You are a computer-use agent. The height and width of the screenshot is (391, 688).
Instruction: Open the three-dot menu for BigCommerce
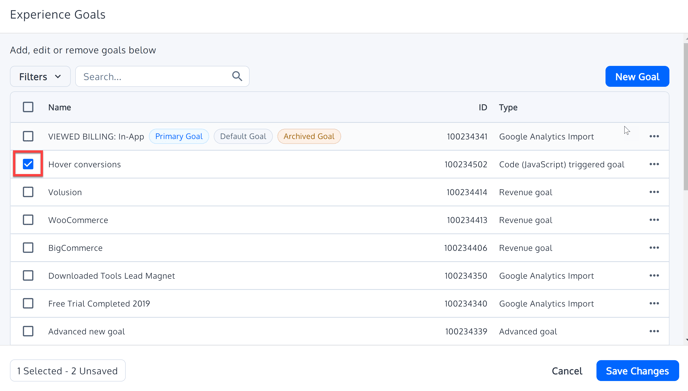(x=654, y=248)
